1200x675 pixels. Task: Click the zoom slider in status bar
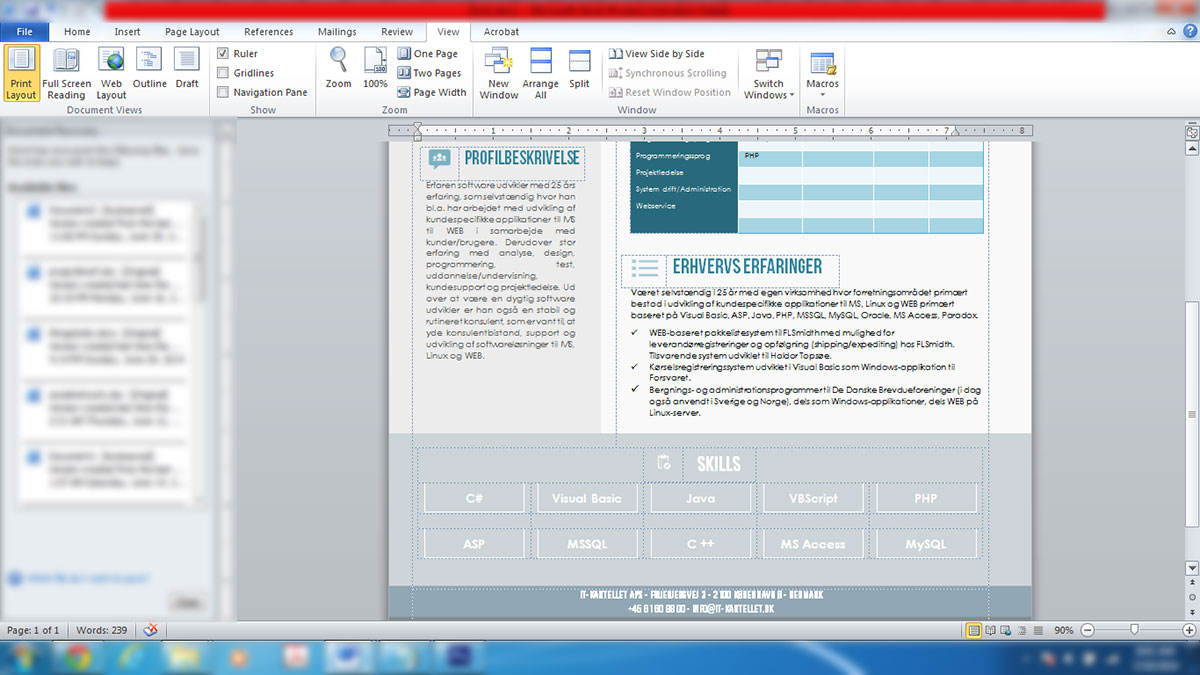(x=1133, y=631)
